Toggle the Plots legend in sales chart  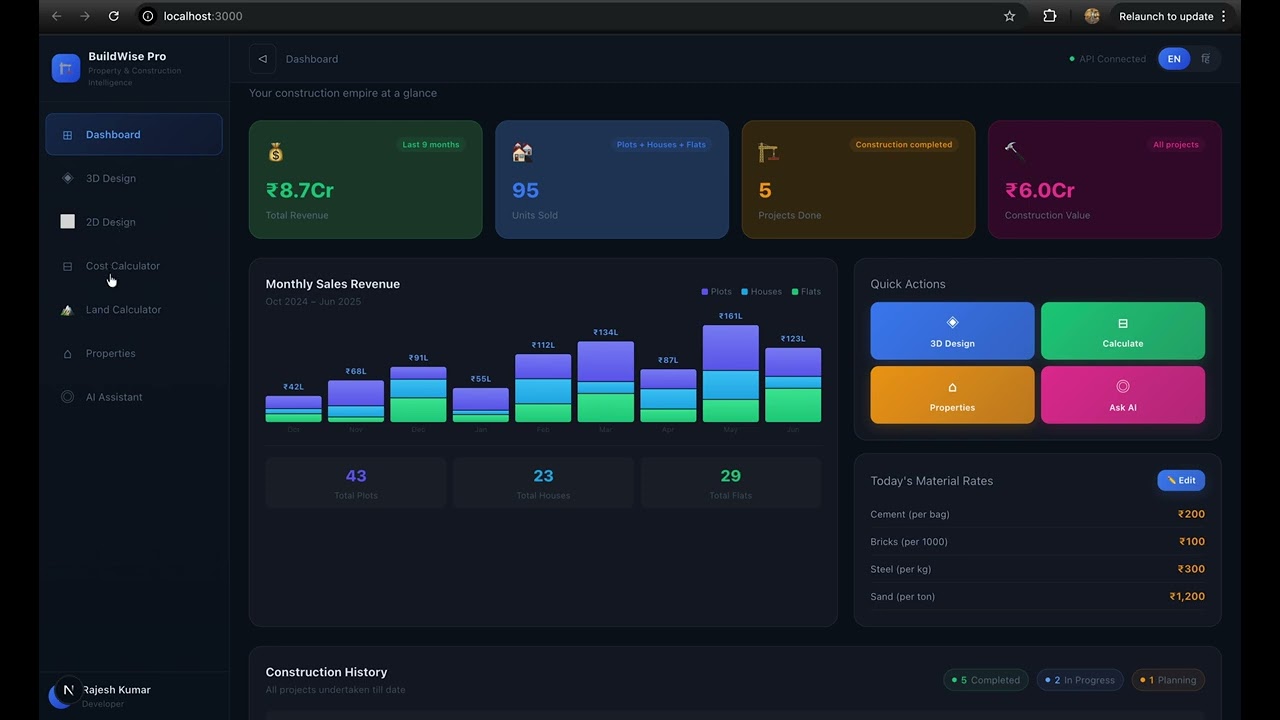(x=717, y=292)
